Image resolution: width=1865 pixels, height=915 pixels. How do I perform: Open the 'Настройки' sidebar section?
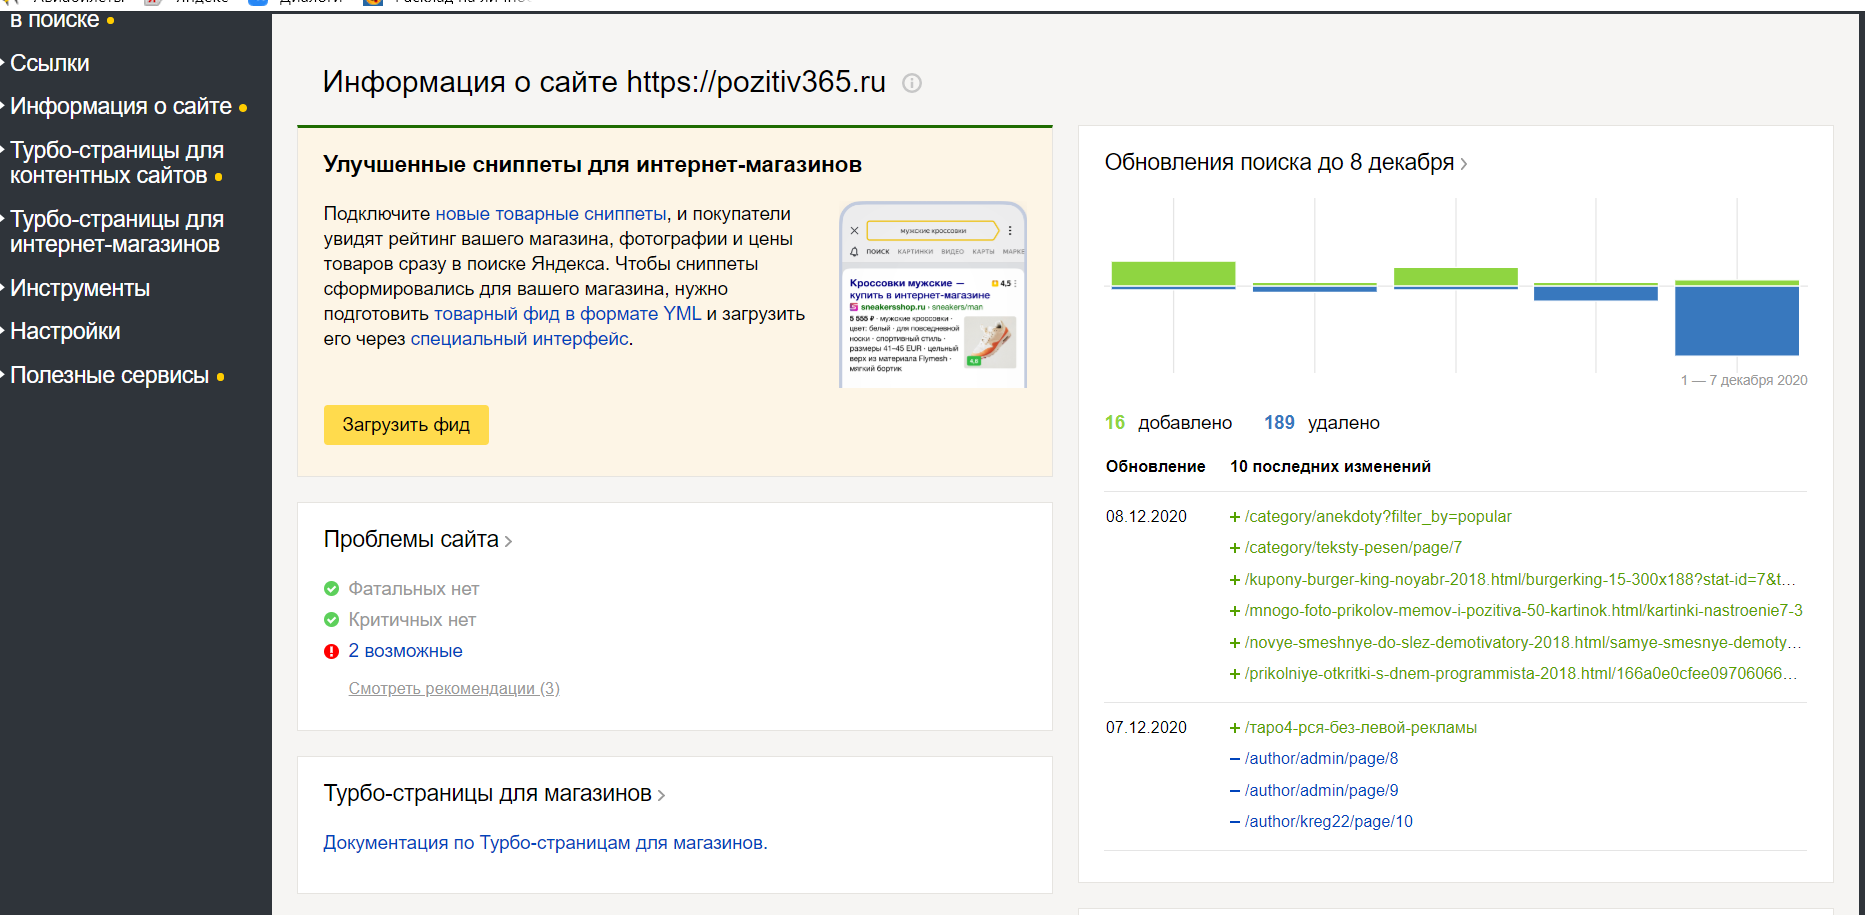(x=65, y=331)
